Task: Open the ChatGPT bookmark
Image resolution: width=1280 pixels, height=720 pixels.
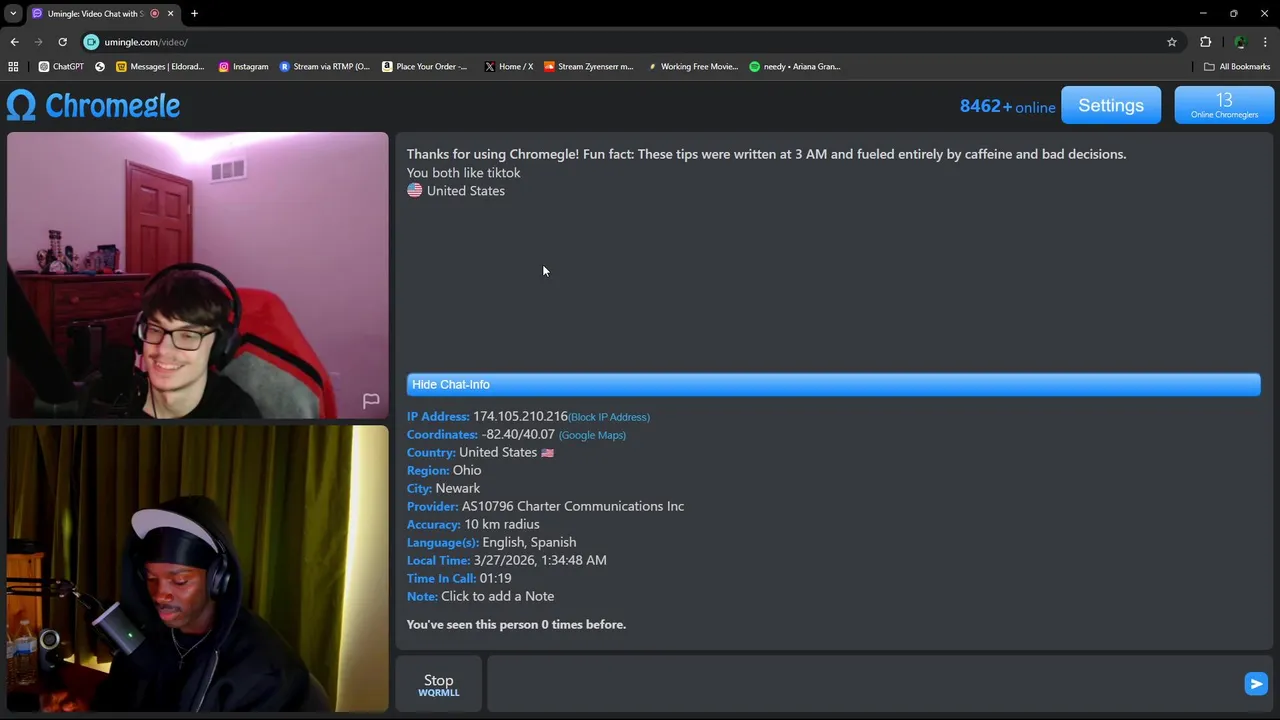Action: 61,66
